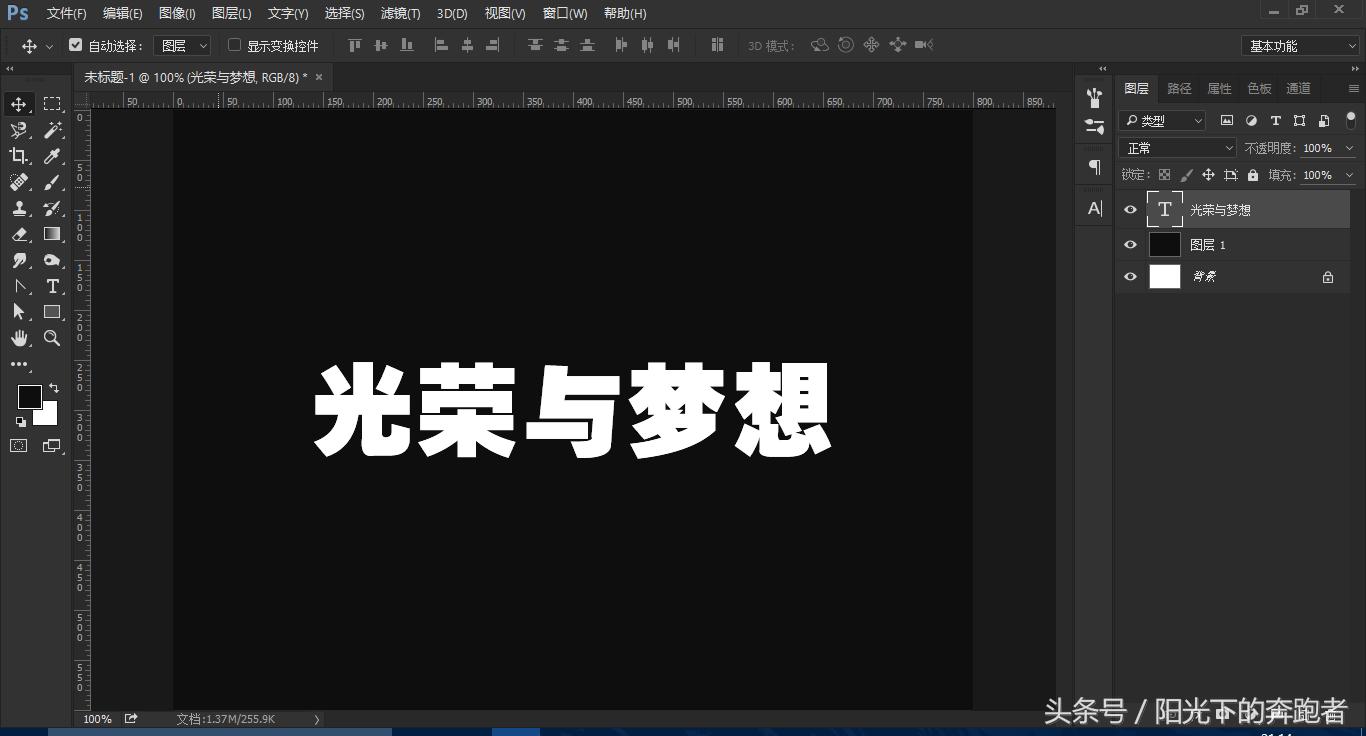
Task: Click the 自动选择 option in options bar
Action: (x=76, y=45)
